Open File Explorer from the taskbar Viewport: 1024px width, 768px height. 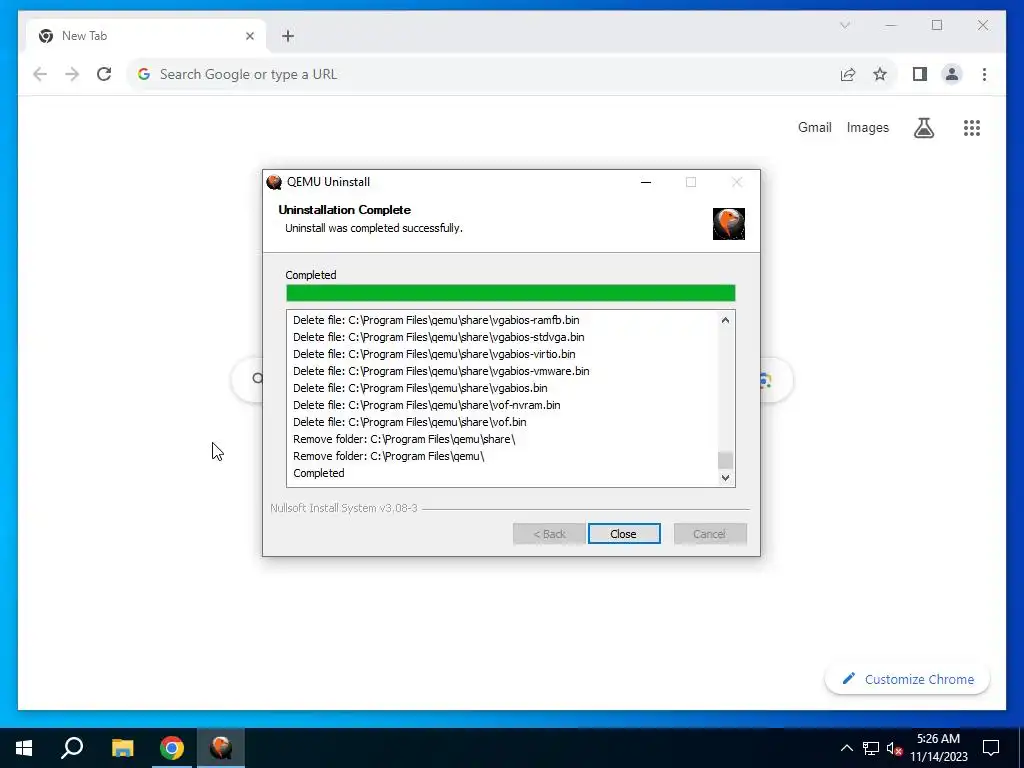tap(122, 748)
